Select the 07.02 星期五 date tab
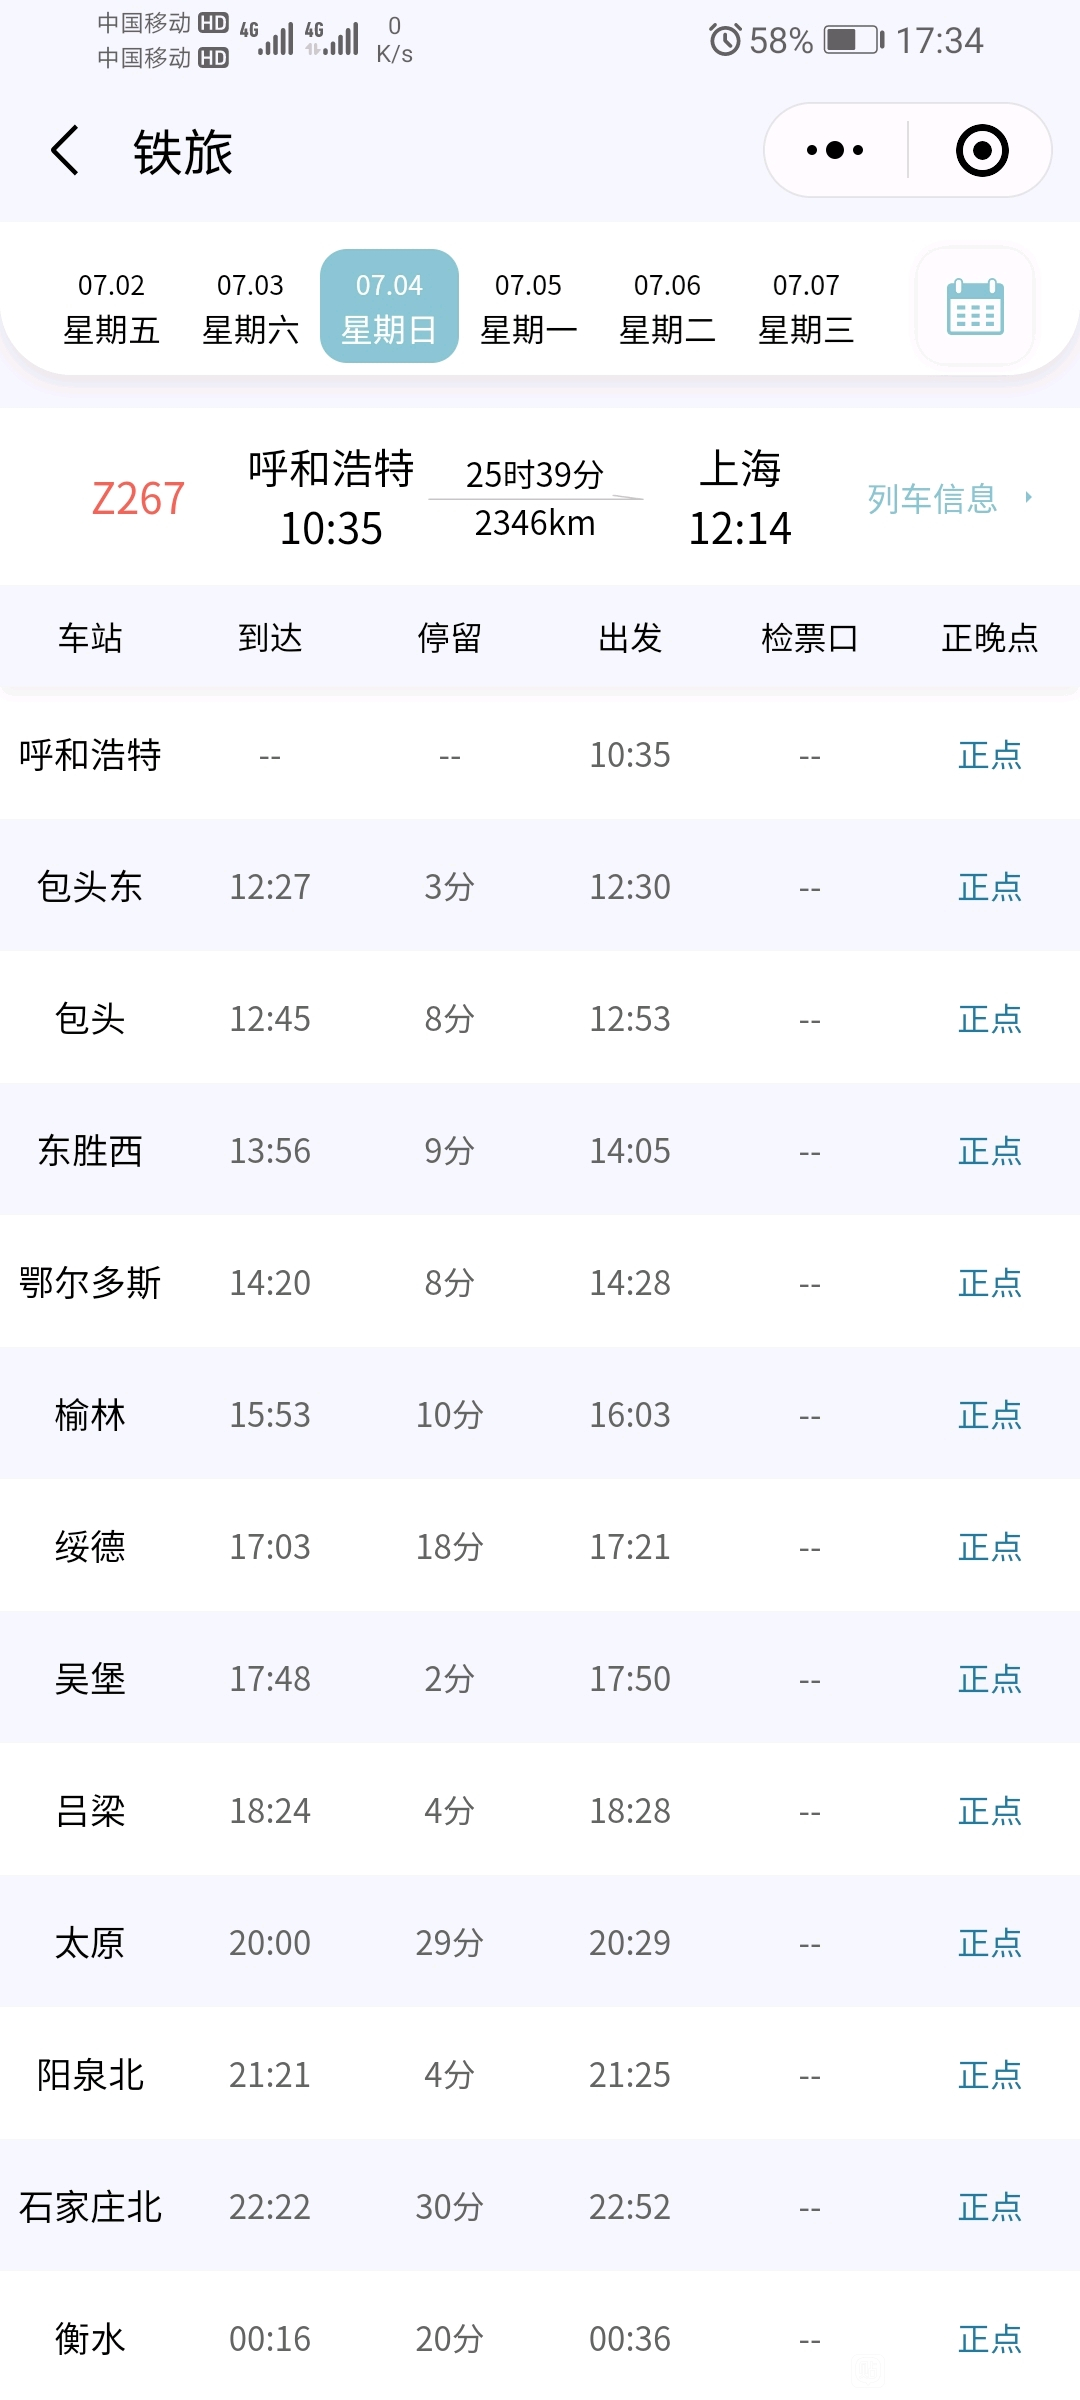 pyautogui.click(x=111, y=307)
